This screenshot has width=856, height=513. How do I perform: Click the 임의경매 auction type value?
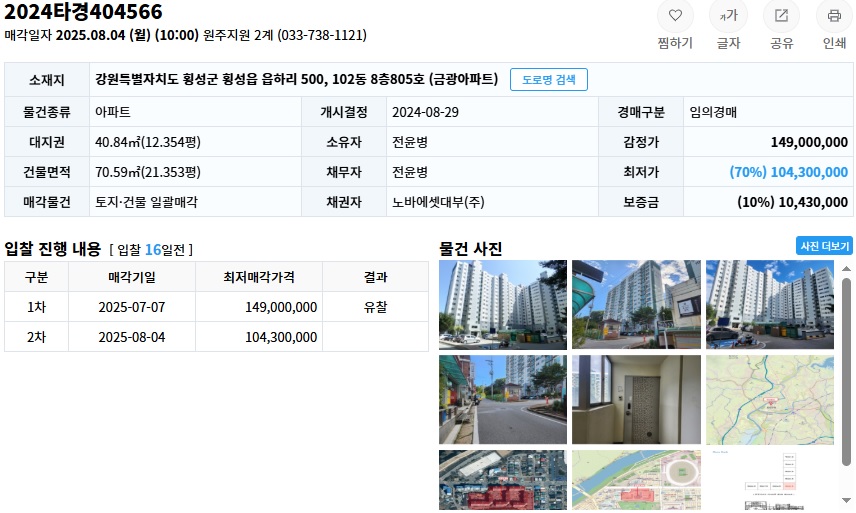click(713, 112)
